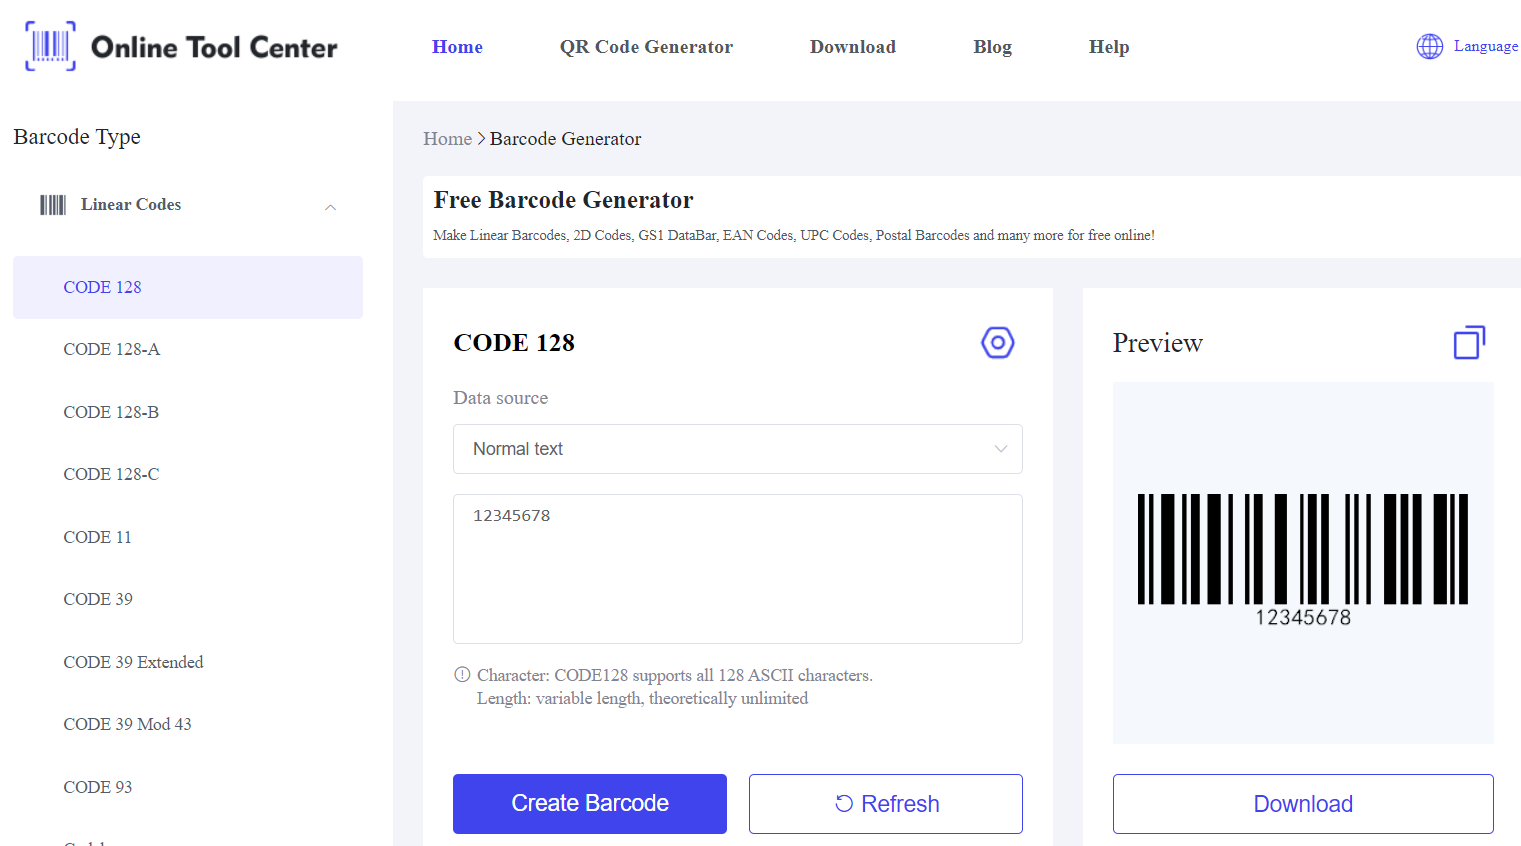Image resolution: width=1521 pixels, height=846 pixels.
Task: Click the Linear Codes barcode icon
Action: point(53,205)
